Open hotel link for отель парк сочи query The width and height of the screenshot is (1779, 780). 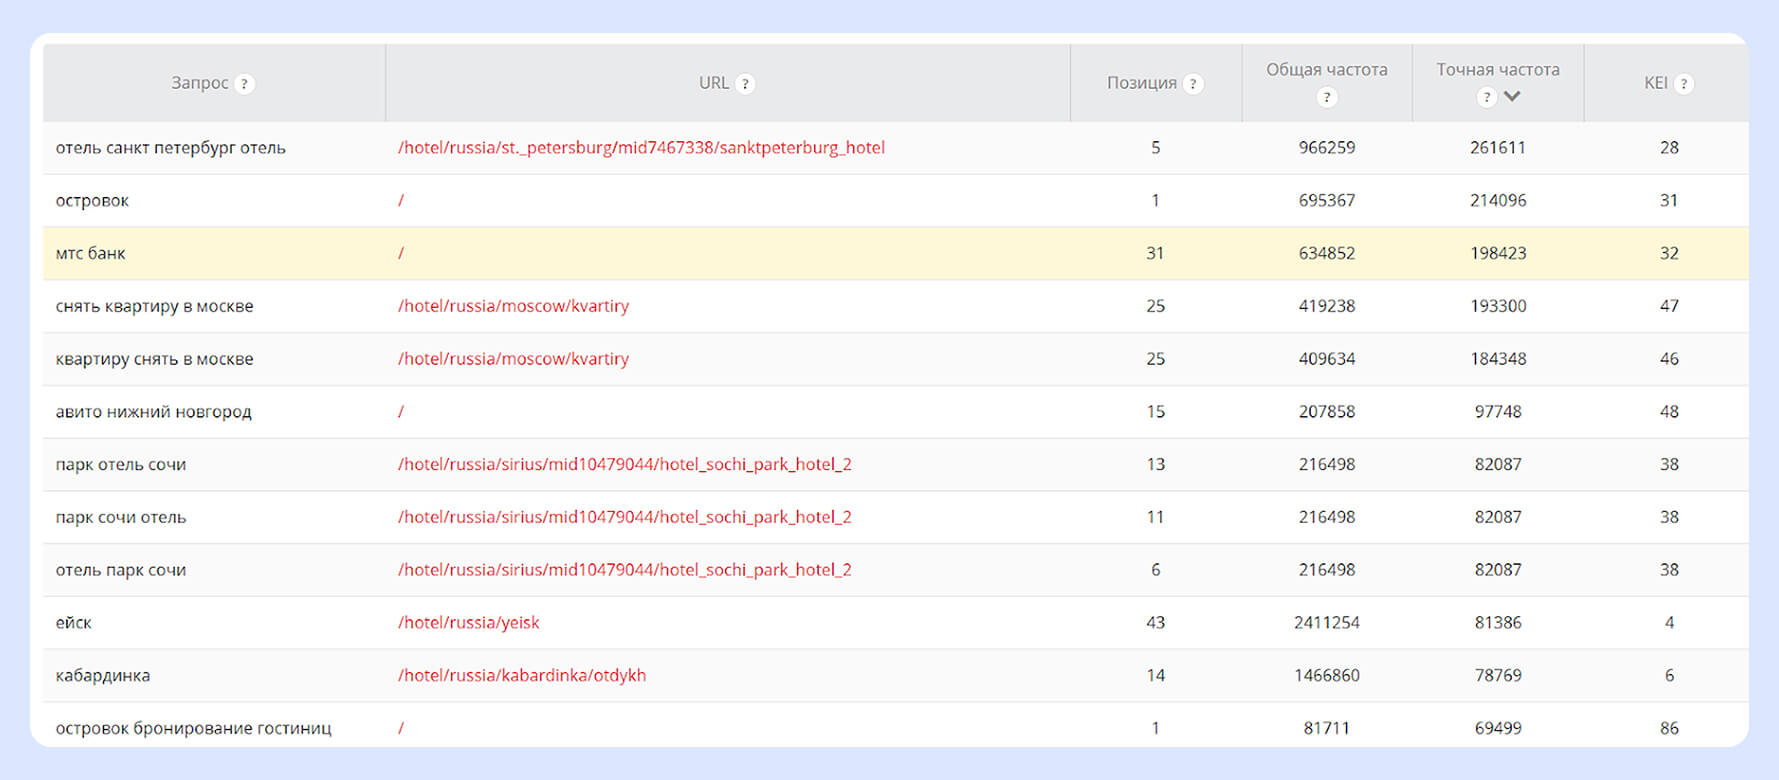624,570
